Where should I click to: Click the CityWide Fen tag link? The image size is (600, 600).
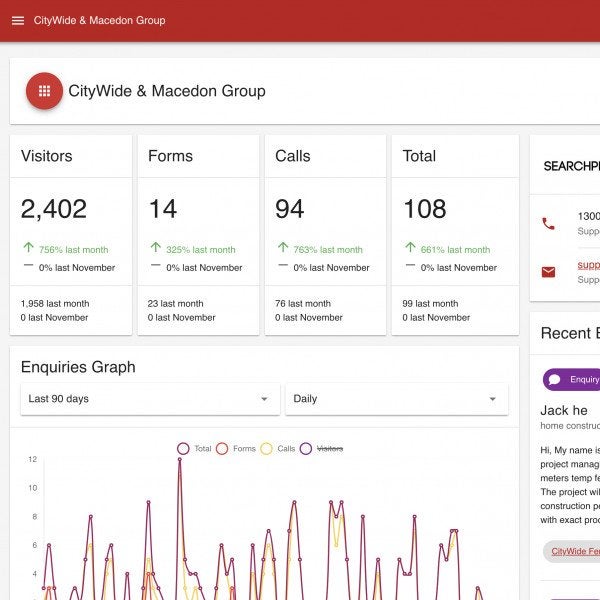(x=576, y=551)
